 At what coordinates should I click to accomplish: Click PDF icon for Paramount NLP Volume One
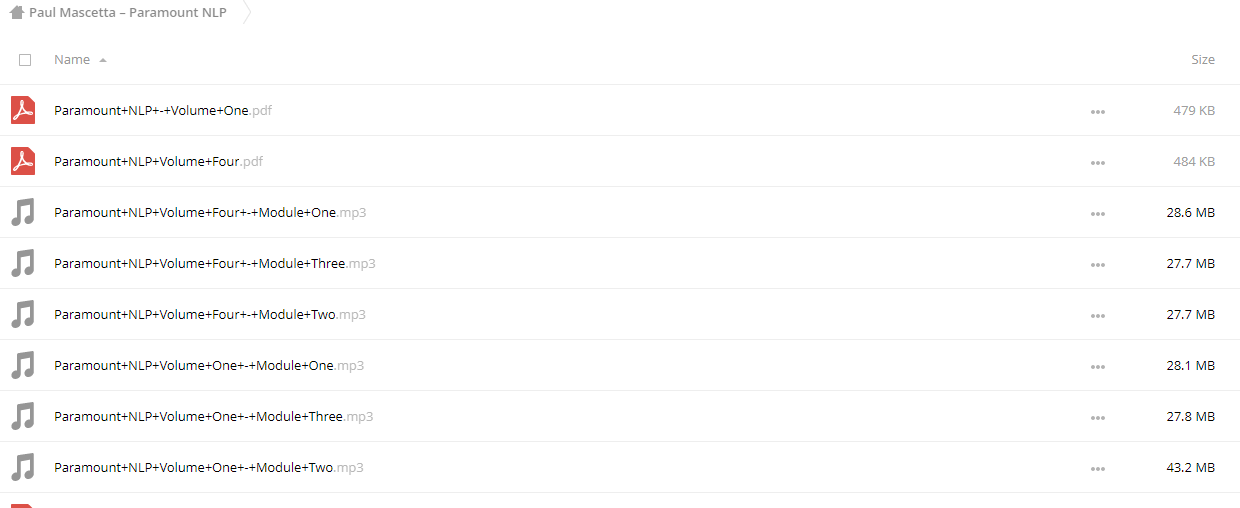(23, 110)
